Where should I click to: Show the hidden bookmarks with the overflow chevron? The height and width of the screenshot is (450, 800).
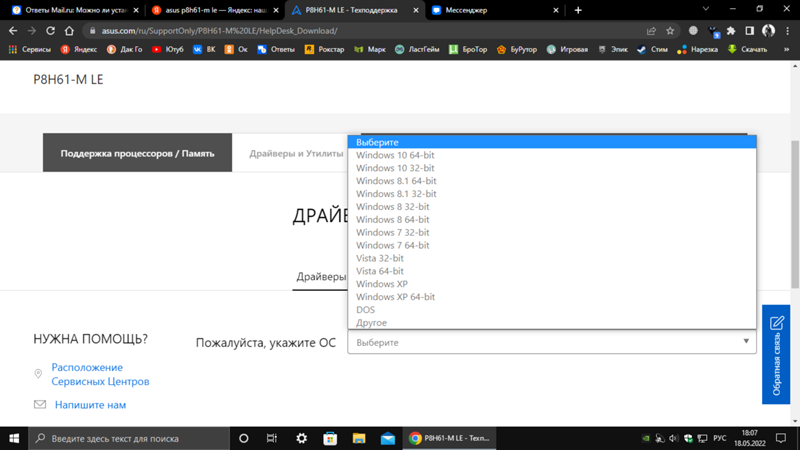tap(786, 49)
